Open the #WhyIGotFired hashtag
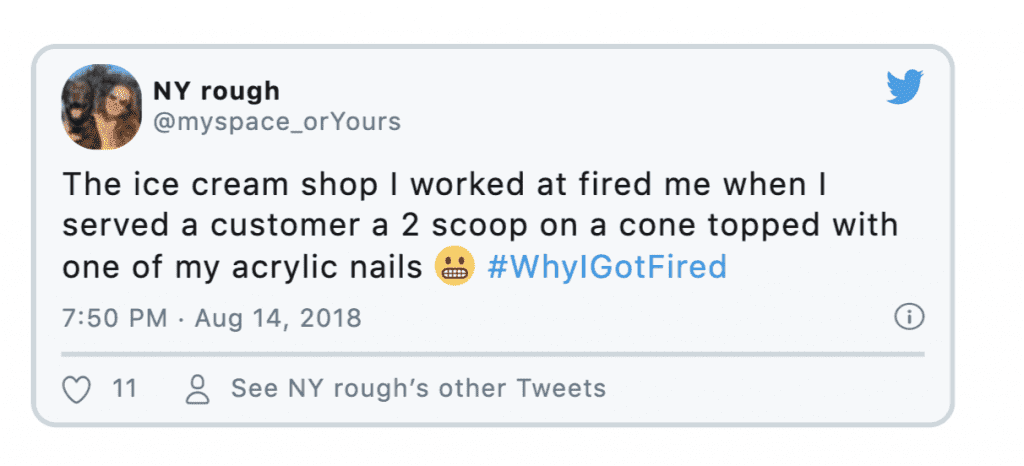This screenshot has height=466, width=1024. 607,267
